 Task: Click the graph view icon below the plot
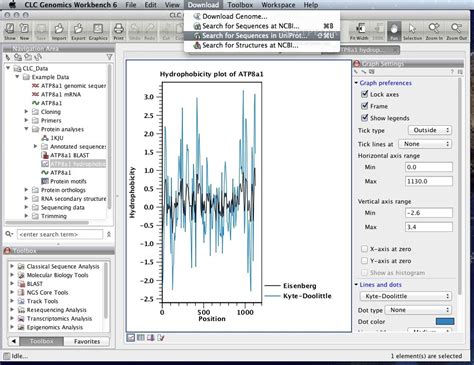pyautogui.click(x=131, y=338)
